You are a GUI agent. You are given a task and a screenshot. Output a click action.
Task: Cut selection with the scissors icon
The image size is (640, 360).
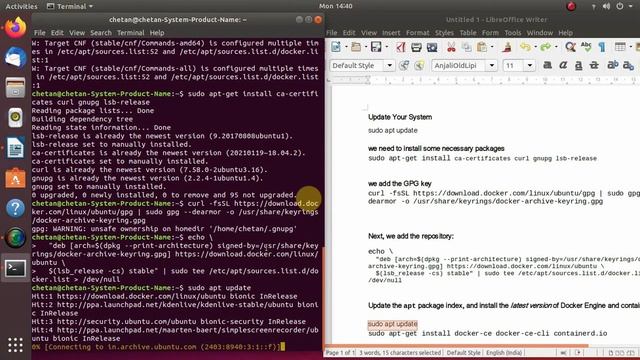click(x=451, y=47)
